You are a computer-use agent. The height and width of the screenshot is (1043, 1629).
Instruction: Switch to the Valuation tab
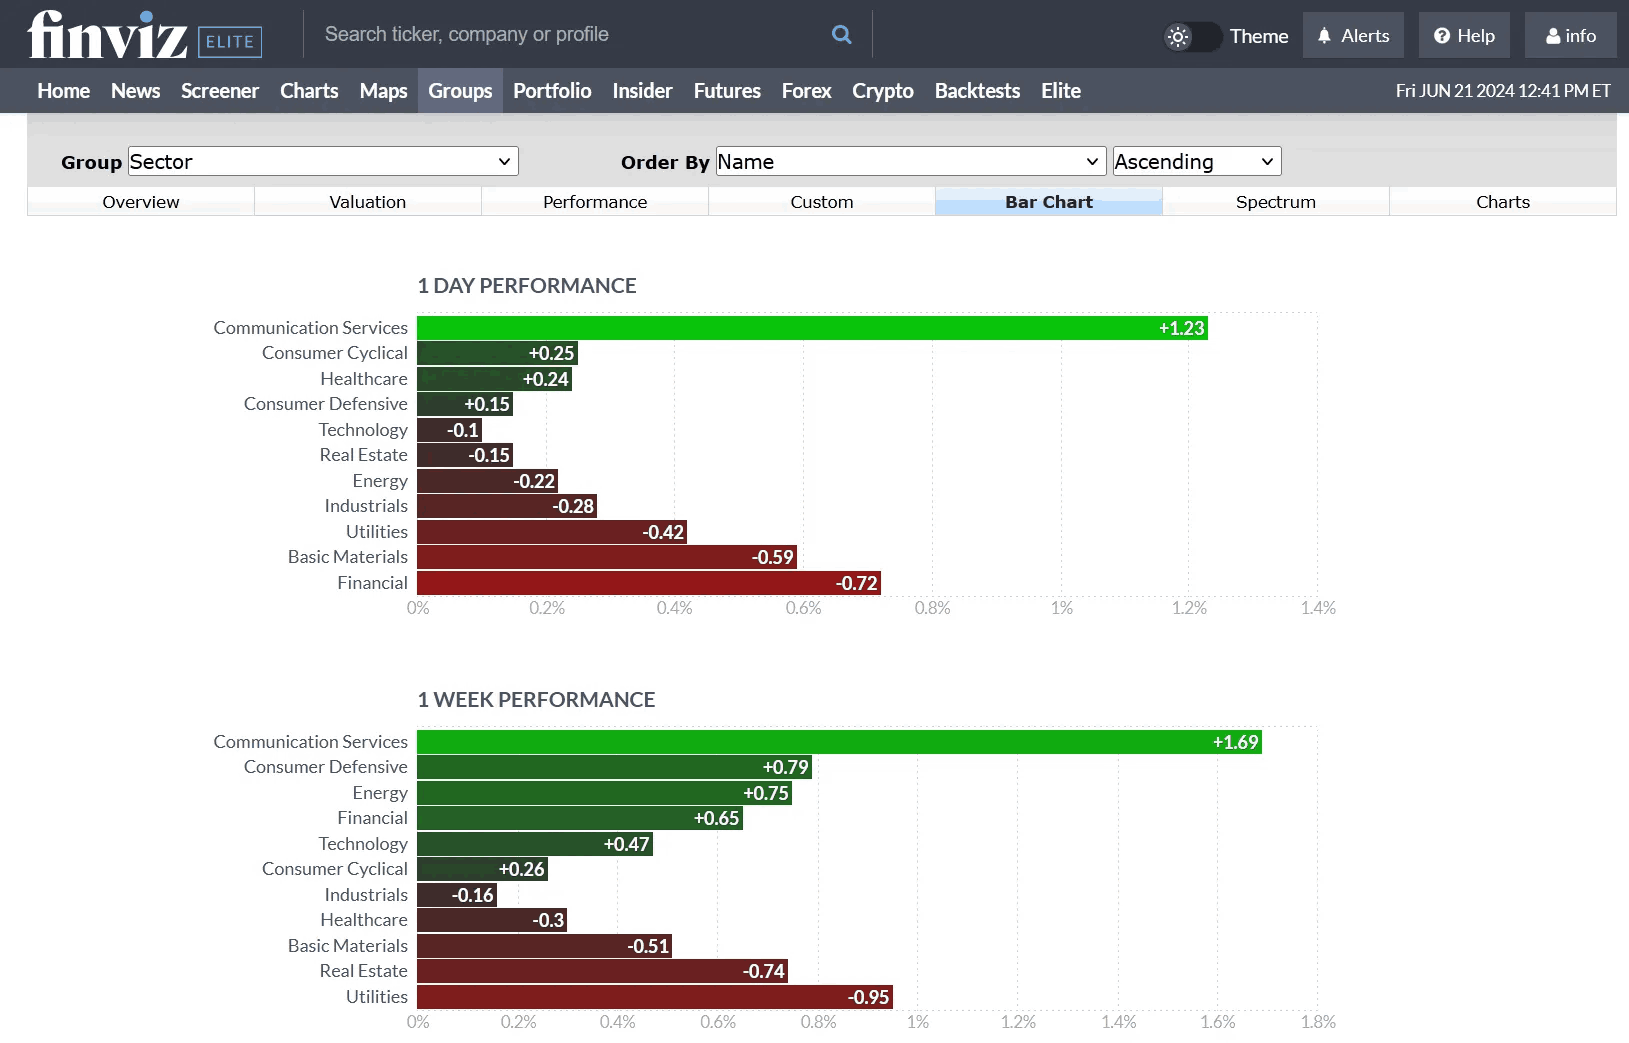[x=367, y=201]
